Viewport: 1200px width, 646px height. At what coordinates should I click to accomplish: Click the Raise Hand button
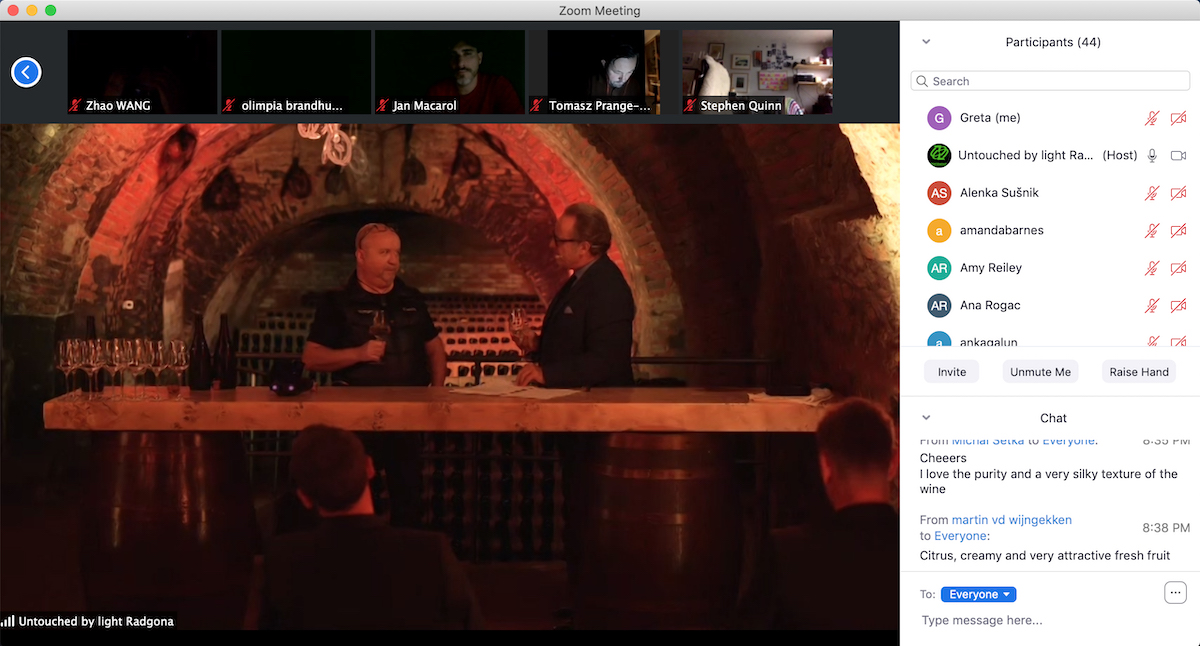click(x=1138, y=372)
